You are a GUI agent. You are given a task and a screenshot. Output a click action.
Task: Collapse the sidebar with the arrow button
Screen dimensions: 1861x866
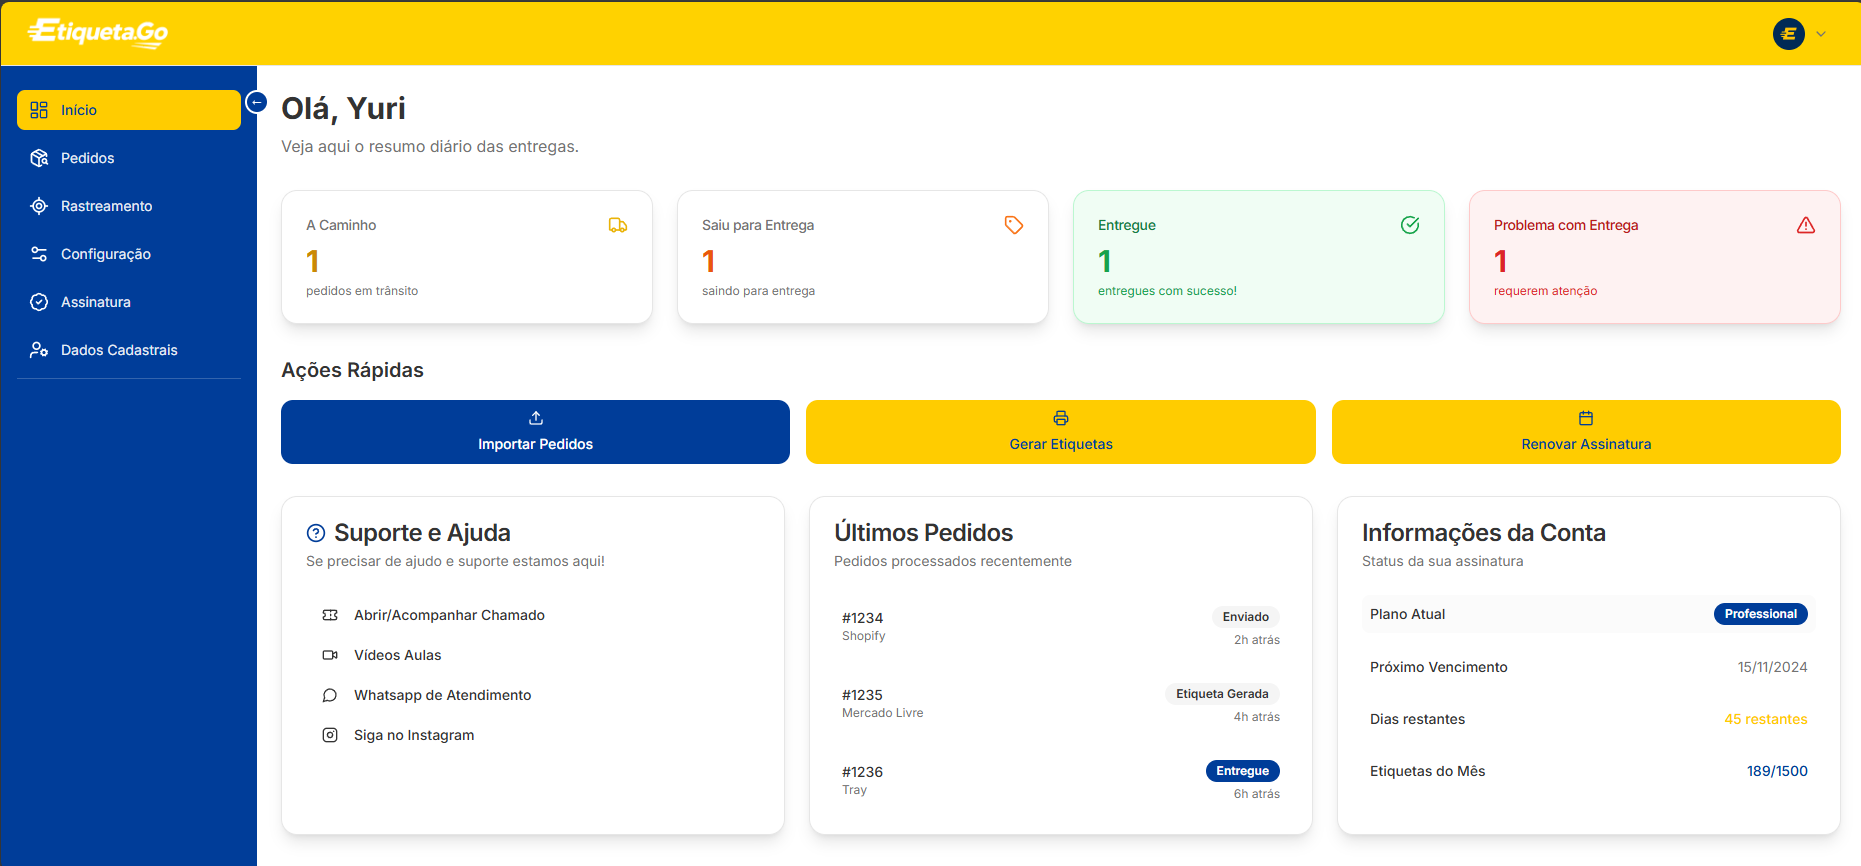coord(257,102)
